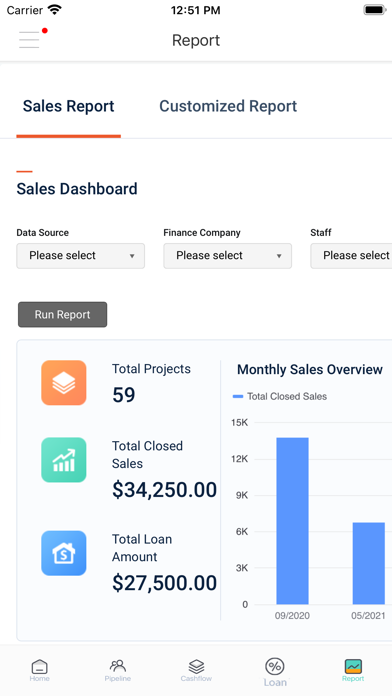Select the 09/2020 sales bar

pyautogui.click(x=293, y=521)
